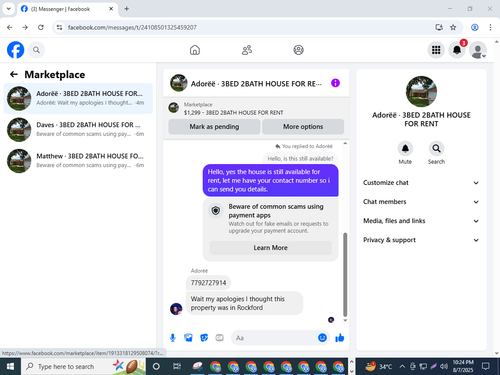The width and height of the screenshot is (500, 375).
Task: Open the Groups icon in top navigation
Action: (x=298, y=50)
